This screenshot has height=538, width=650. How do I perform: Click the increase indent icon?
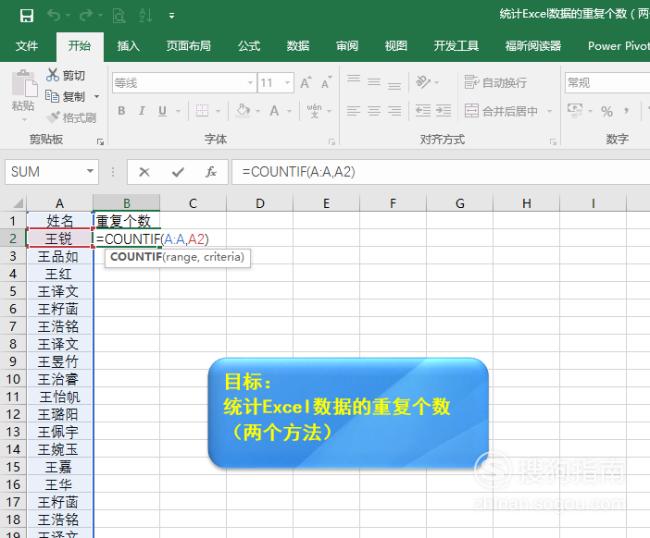[x=444, y=111]
